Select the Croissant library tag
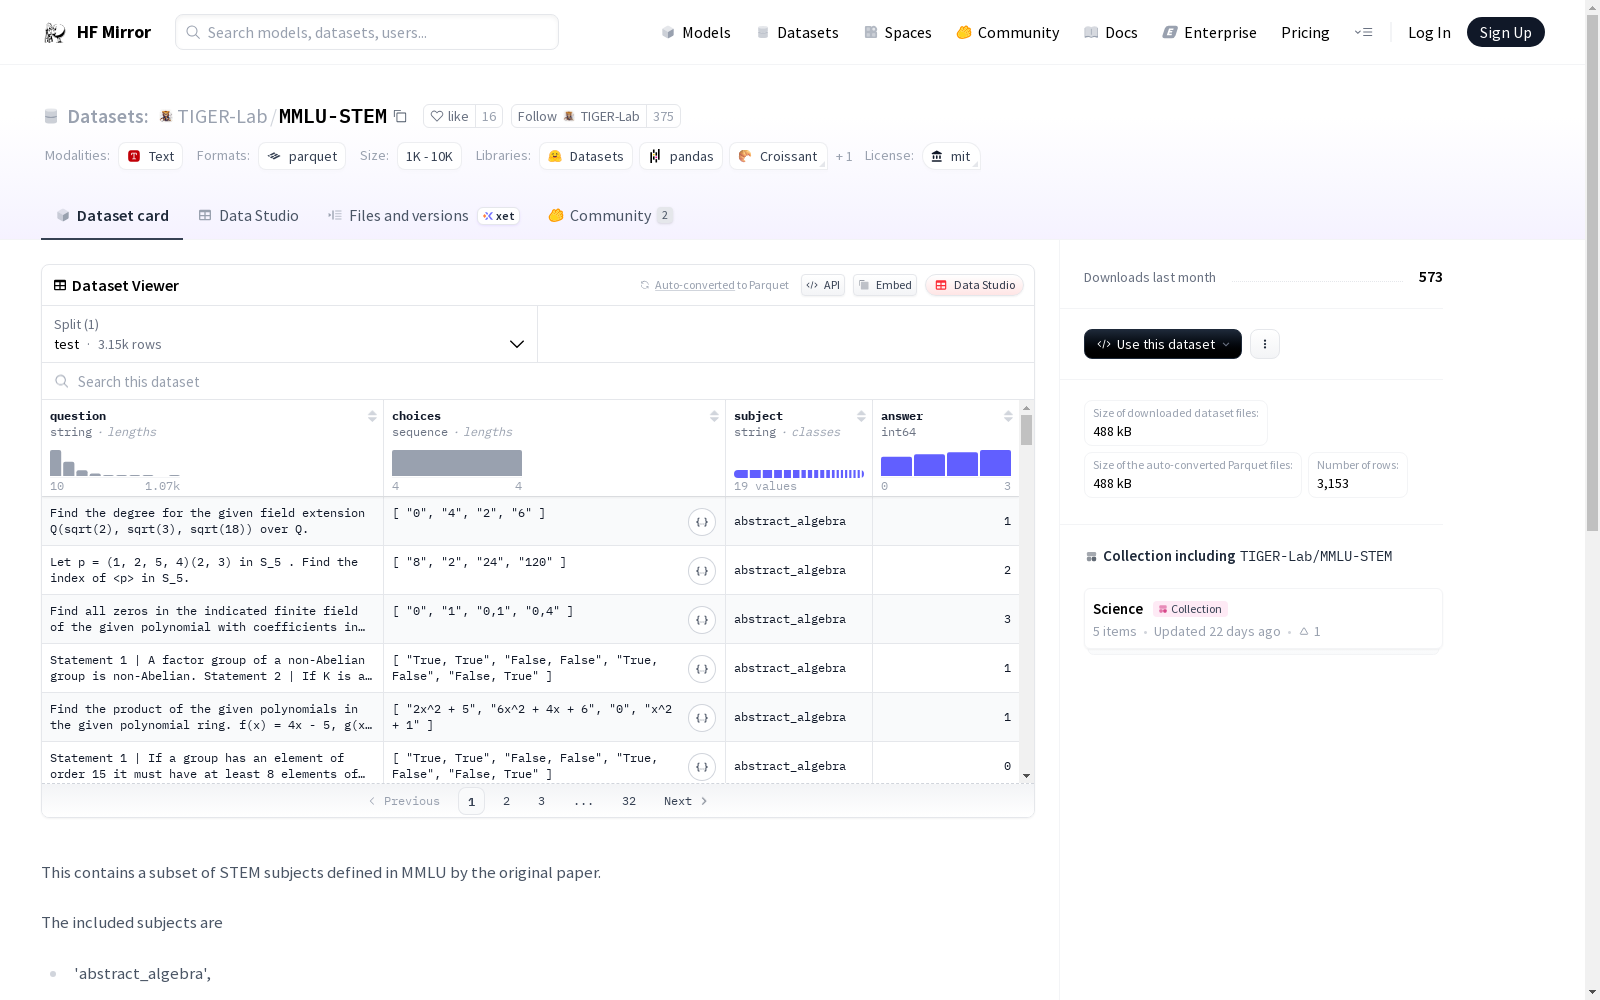Screen dimensions: 1600x1000 click(778, 156)
